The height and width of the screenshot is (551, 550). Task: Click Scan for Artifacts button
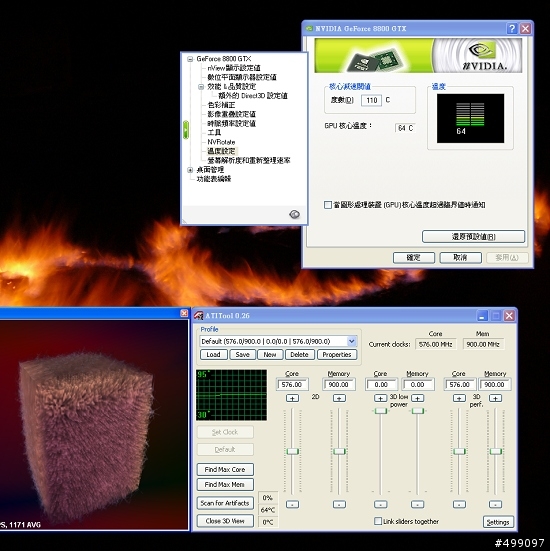tap(225, 503)
